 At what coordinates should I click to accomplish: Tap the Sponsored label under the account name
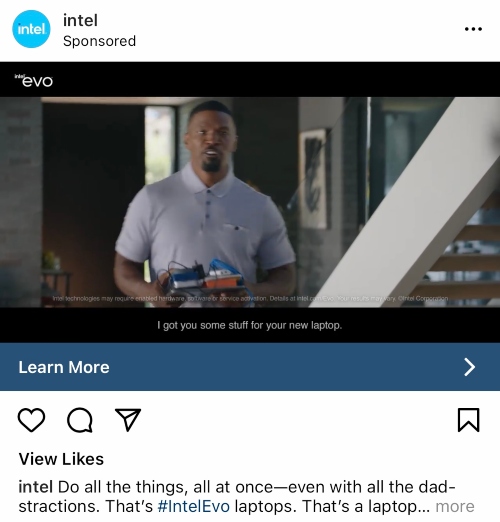click(99, 41)
